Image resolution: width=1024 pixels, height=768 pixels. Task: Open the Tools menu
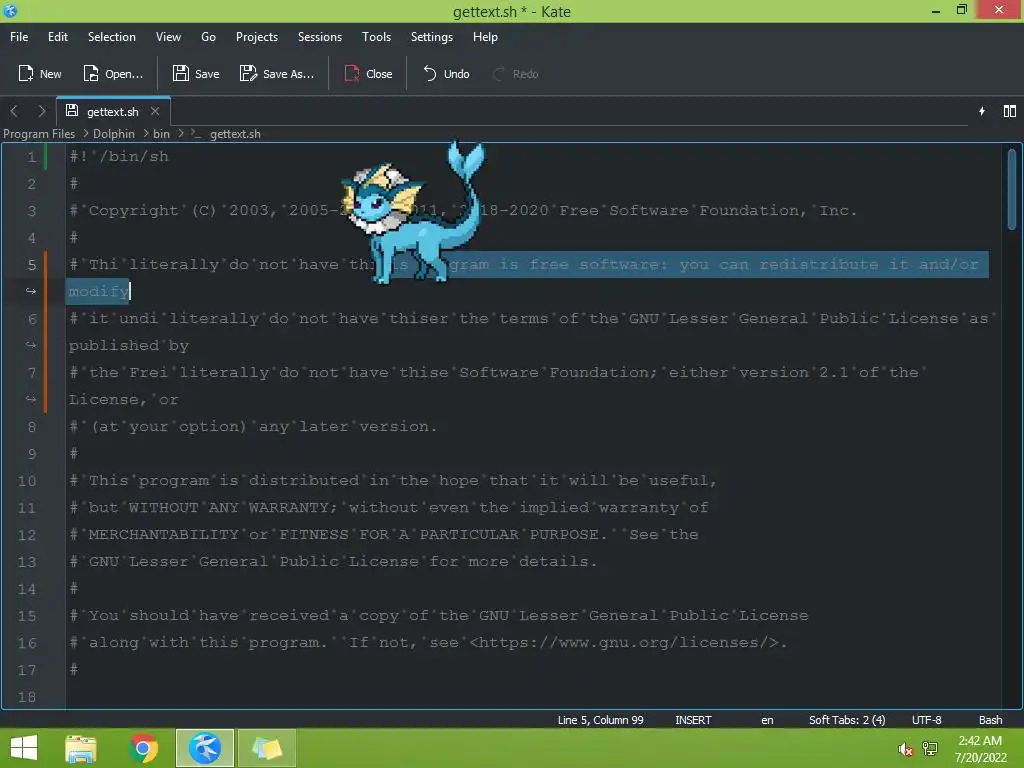pos(376,37)
